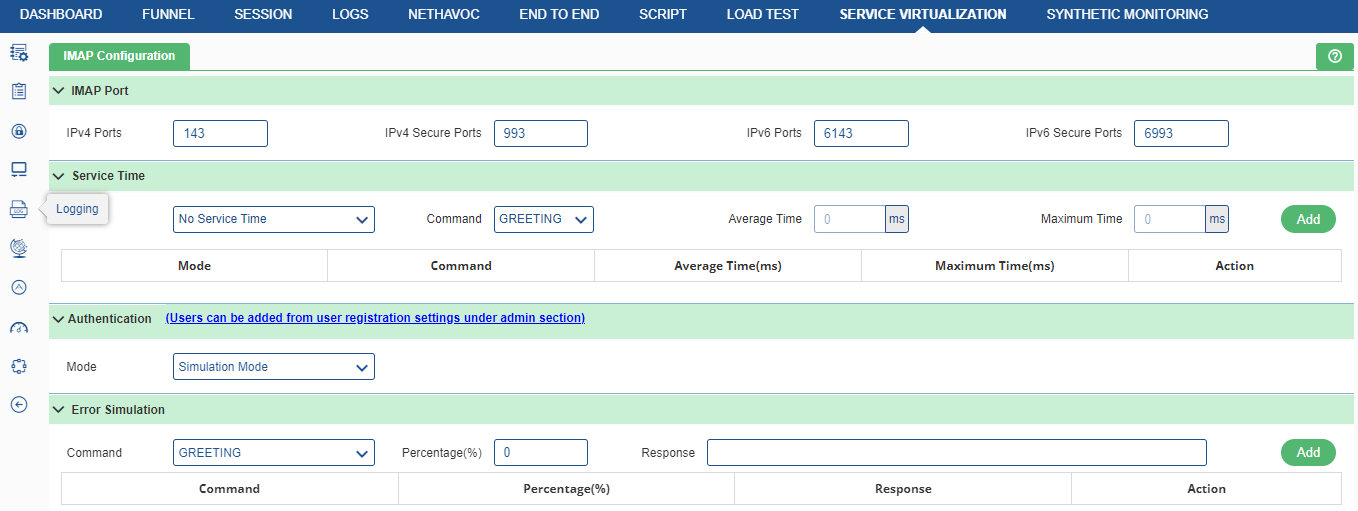1358x511 pixels.
Task: Follow the user registration settings link
Action: click(375, 318)
